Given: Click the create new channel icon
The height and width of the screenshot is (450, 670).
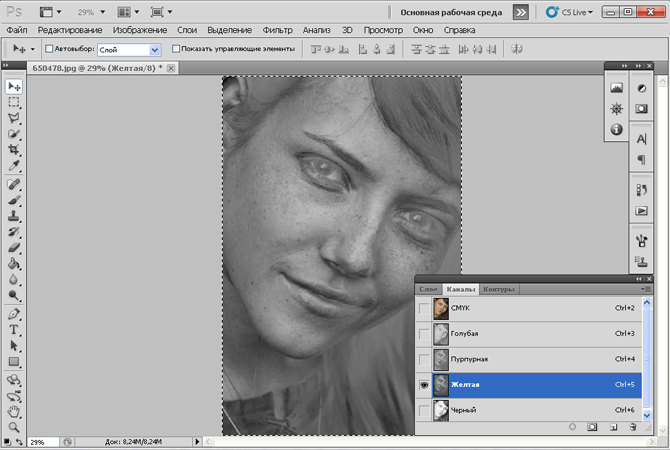Looking at the screenshot, I should tap(613, 427).
